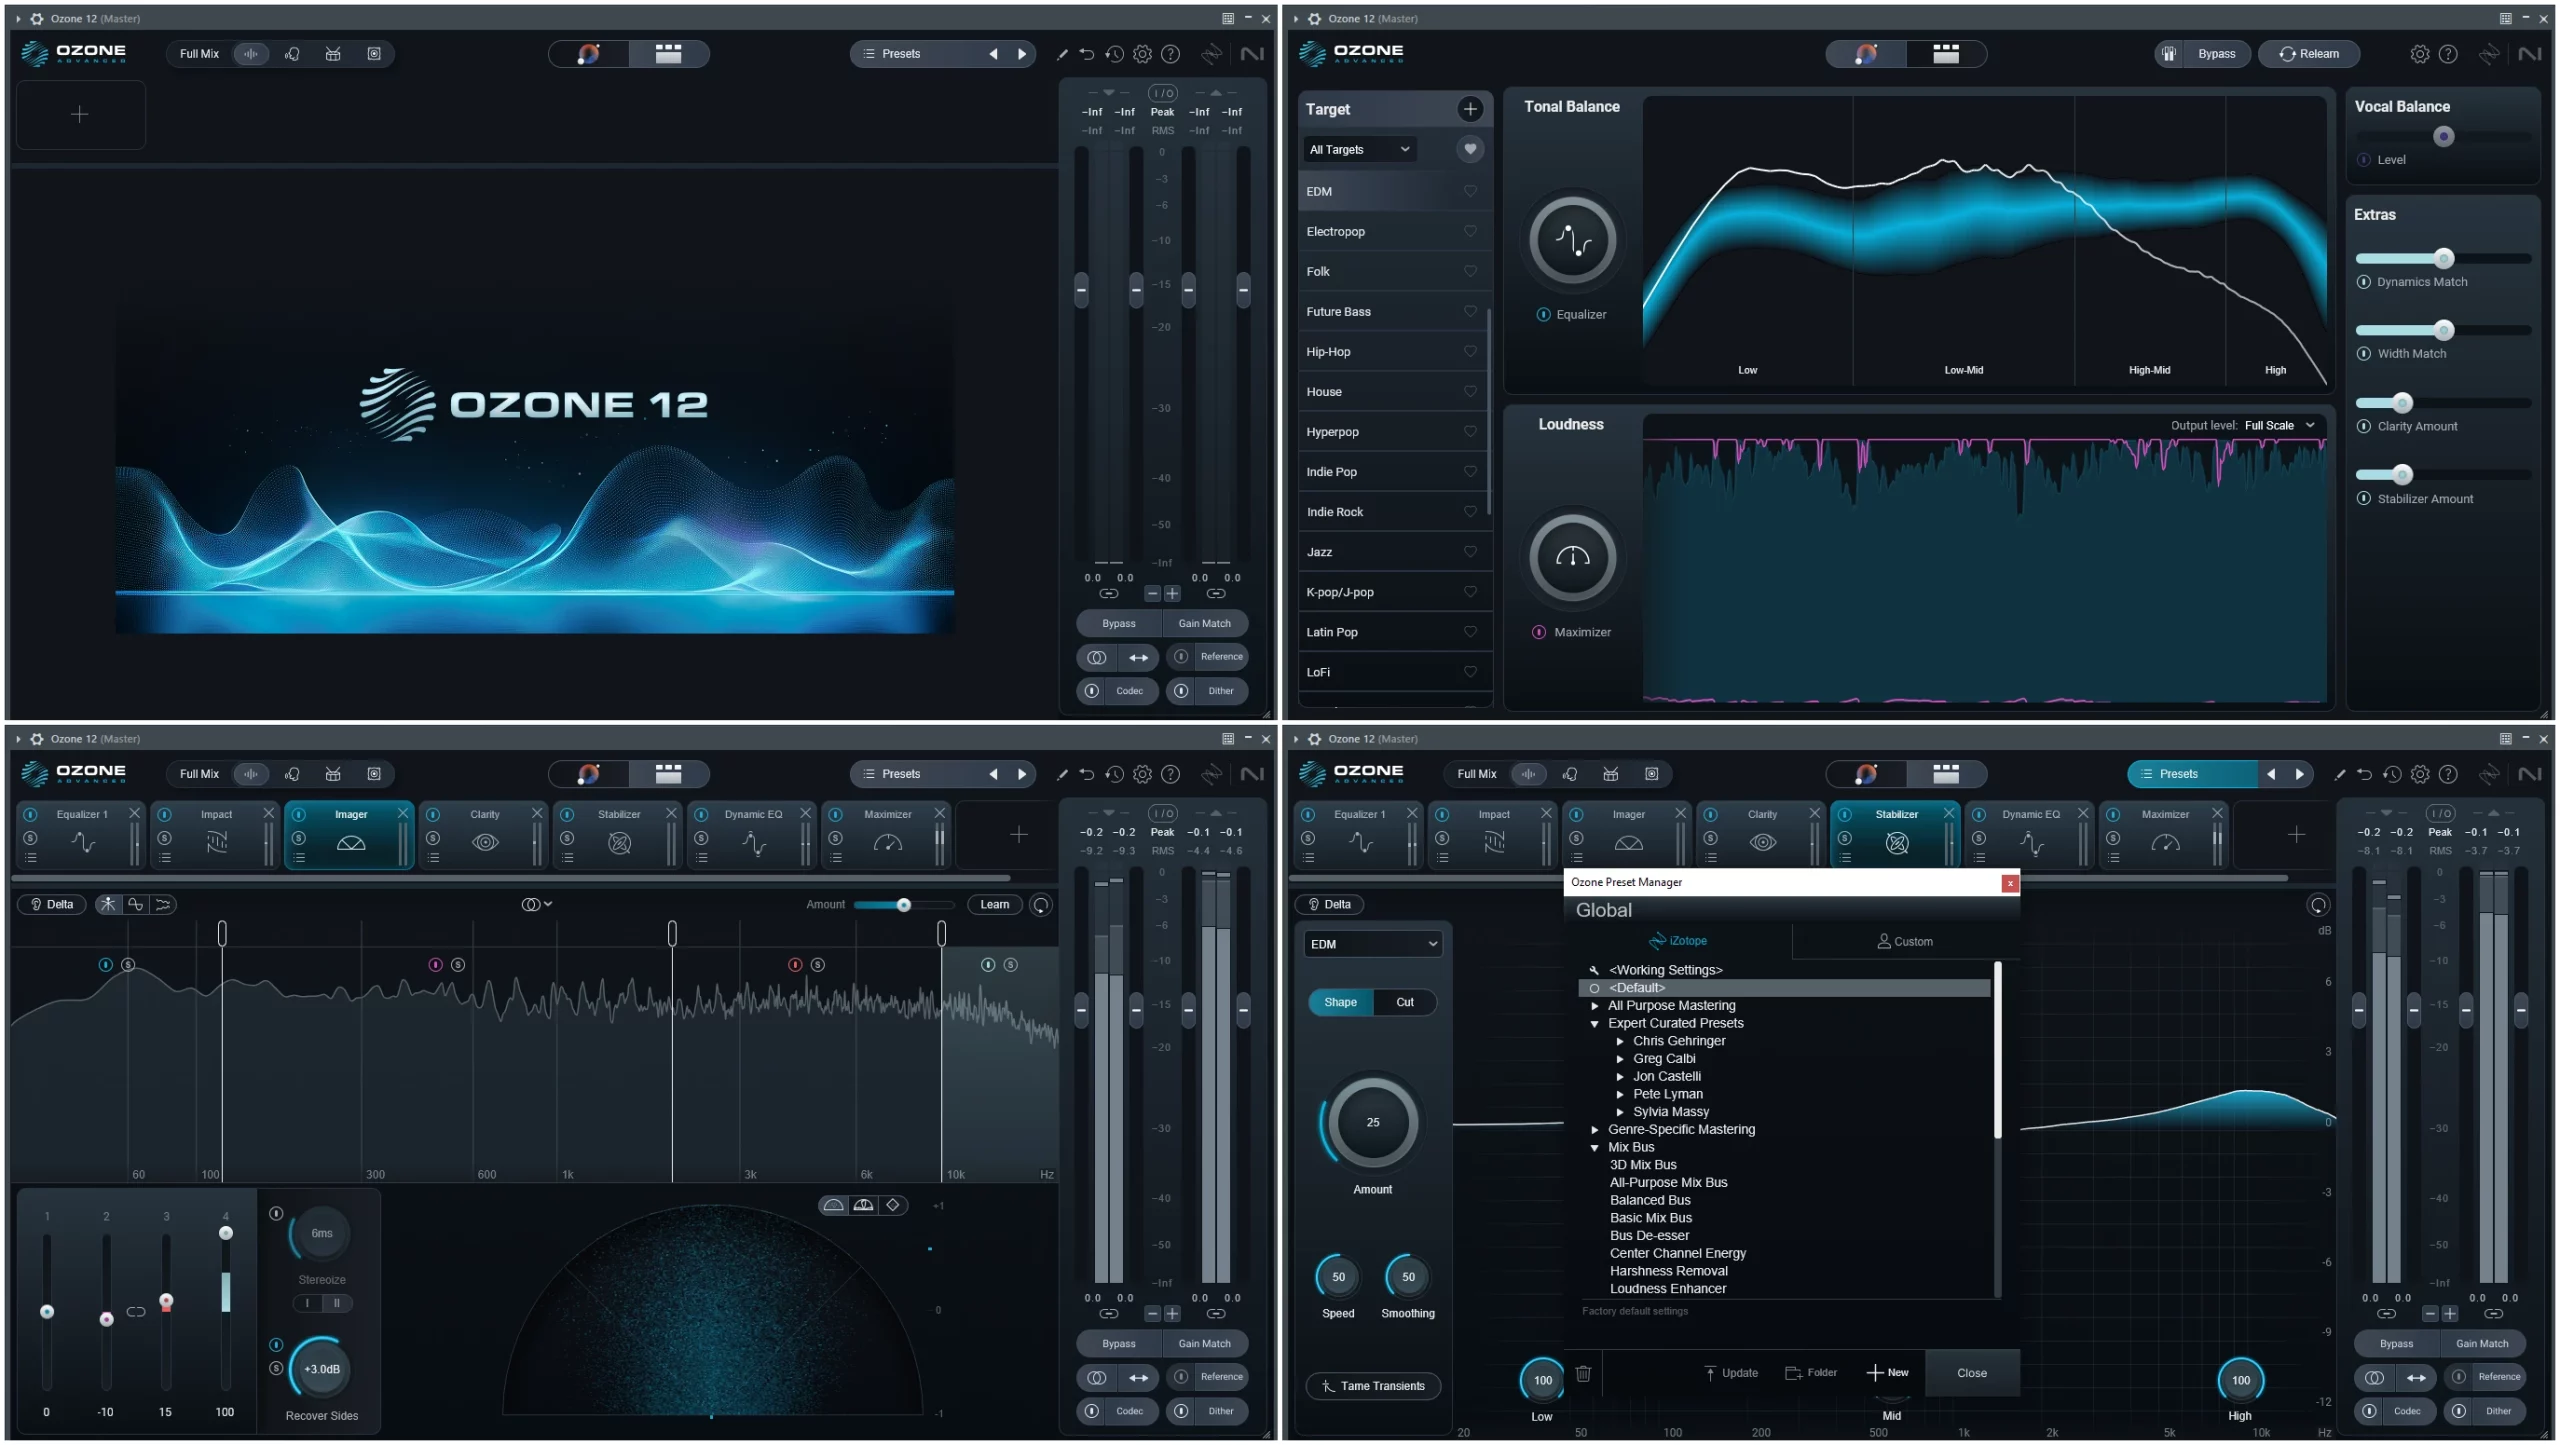Viewport: 2560px width, 1445px height.
Task: Click the large Tonal Balance Equalizer module icon
Action: (1572, 240)
